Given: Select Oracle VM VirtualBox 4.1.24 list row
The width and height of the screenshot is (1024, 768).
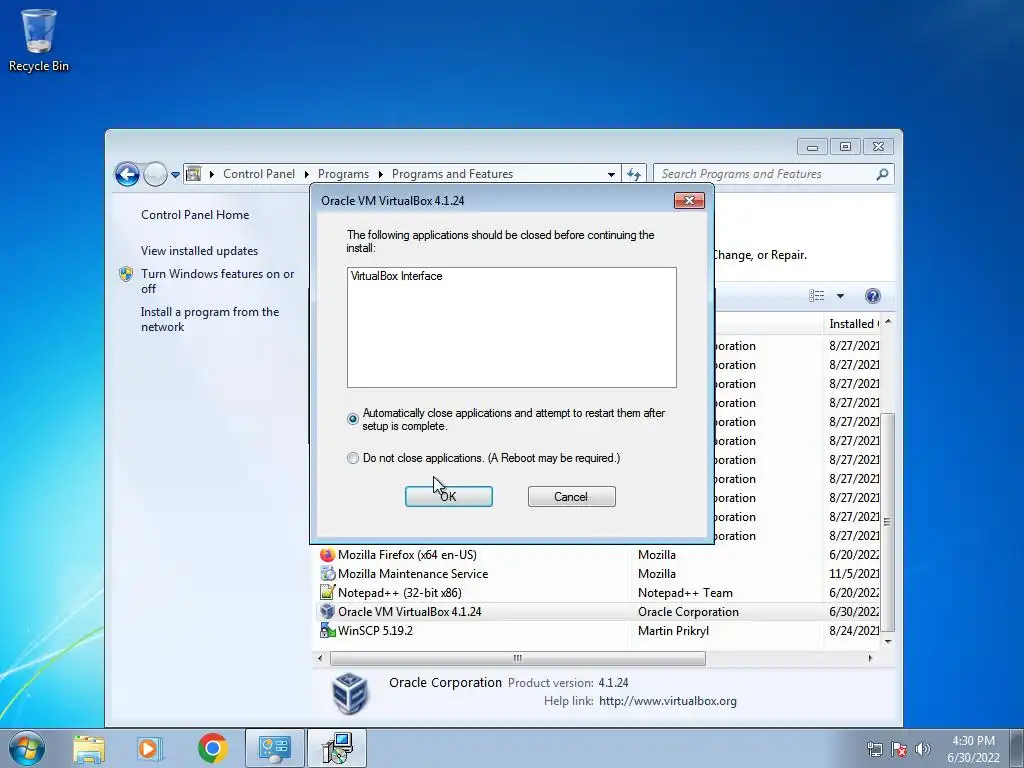Looking at the screenshot, I should click(599, 612).
